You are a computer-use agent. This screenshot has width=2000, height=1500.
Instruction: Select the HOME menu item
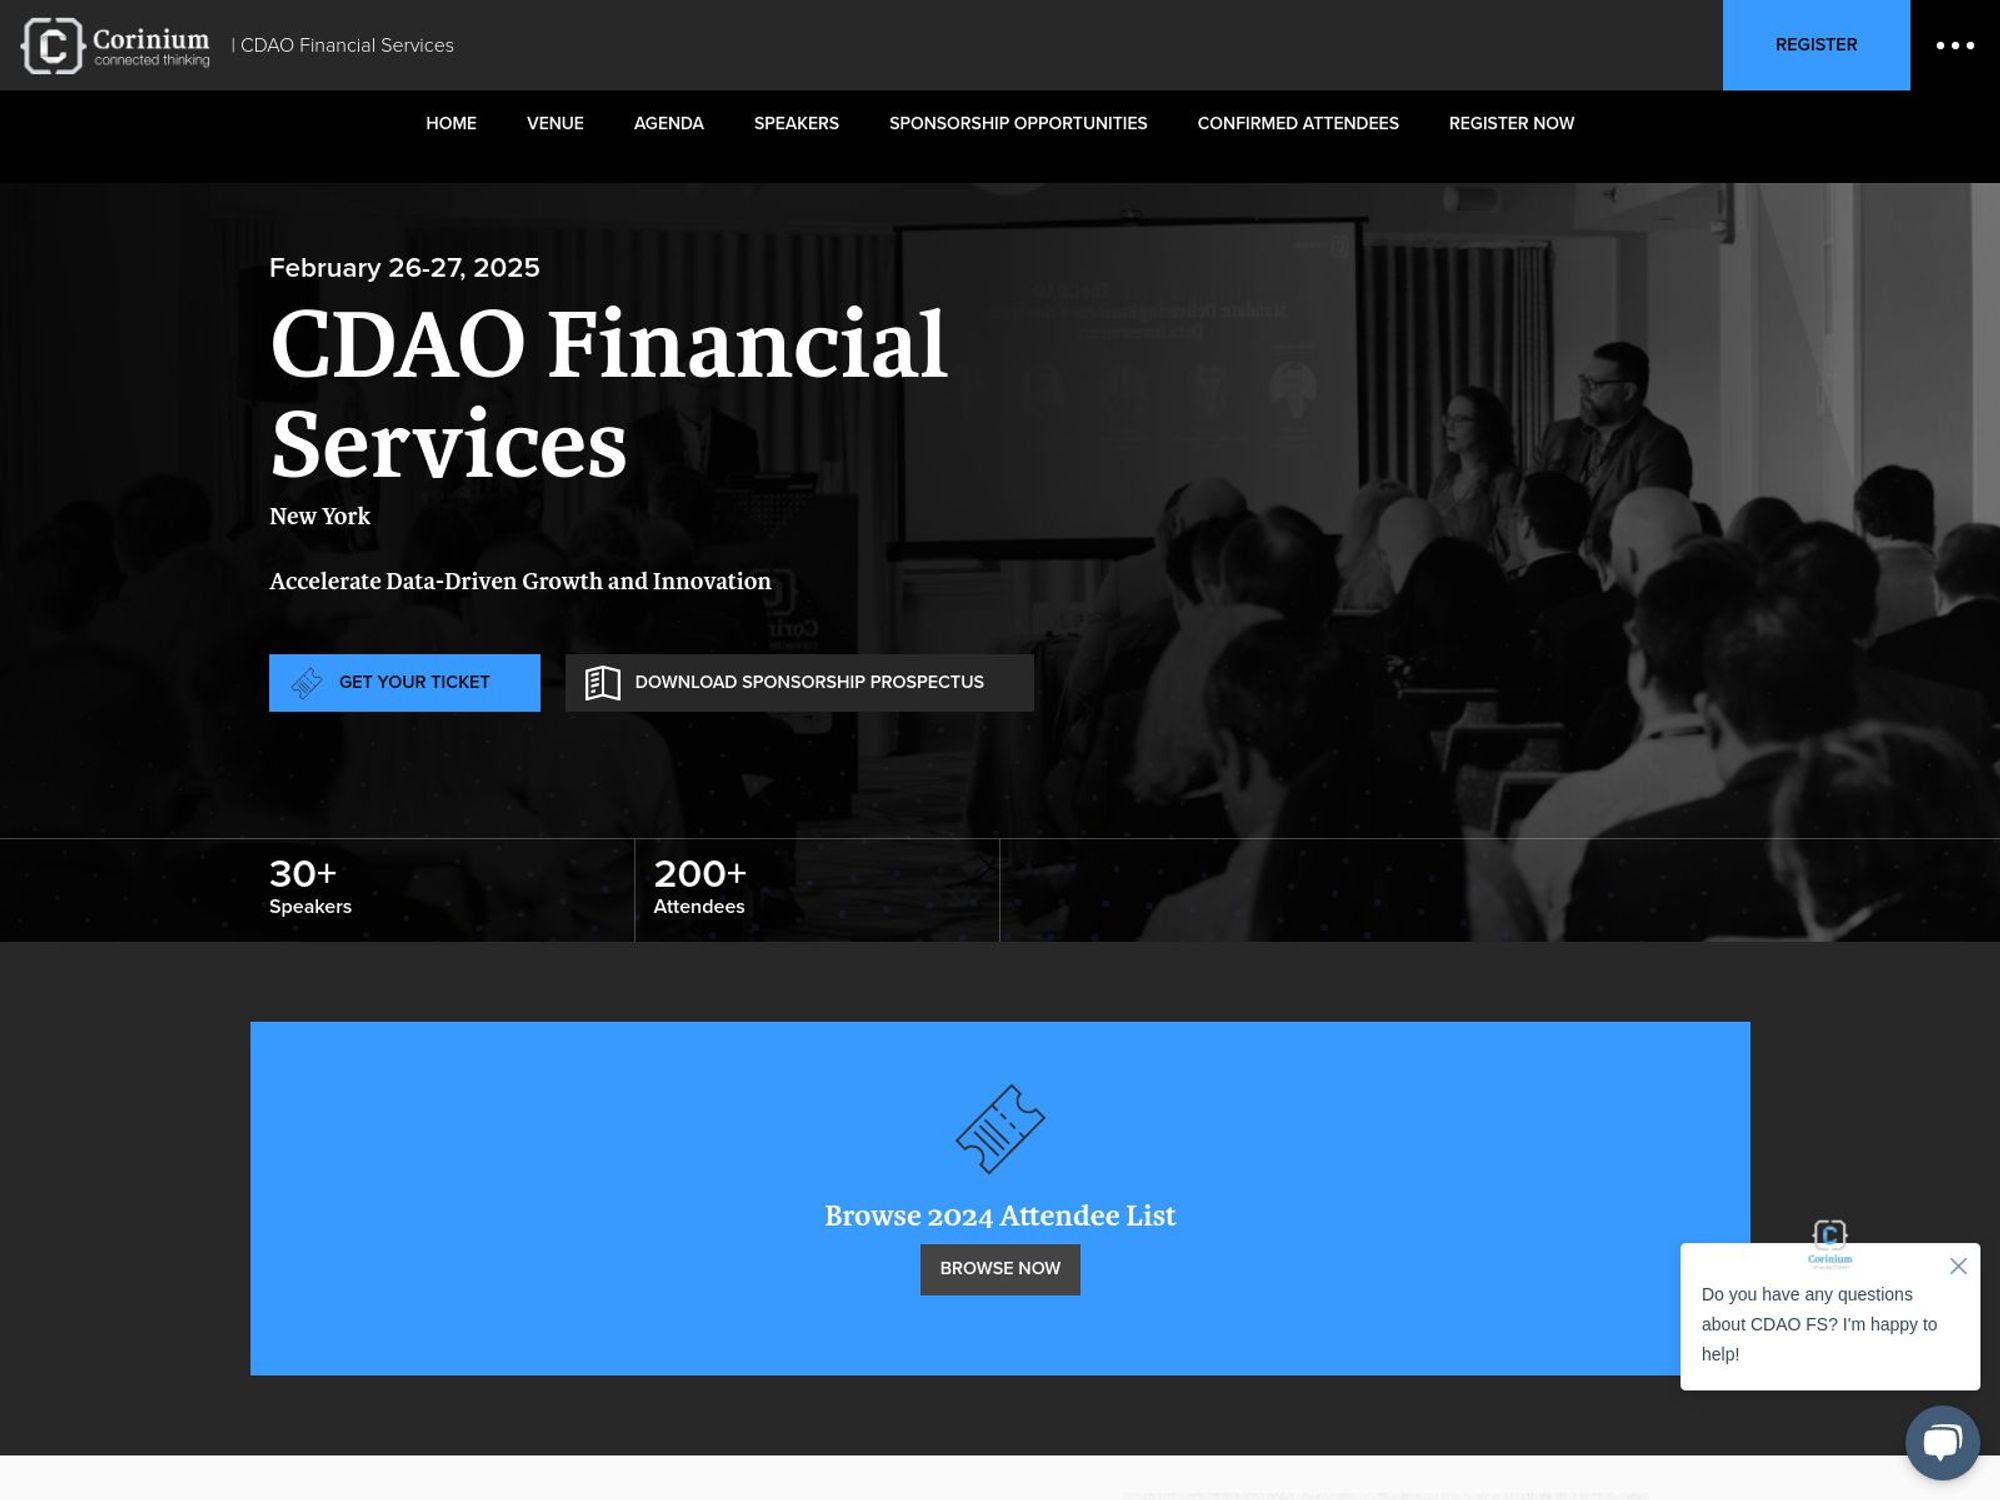click(x=450, y=123)
